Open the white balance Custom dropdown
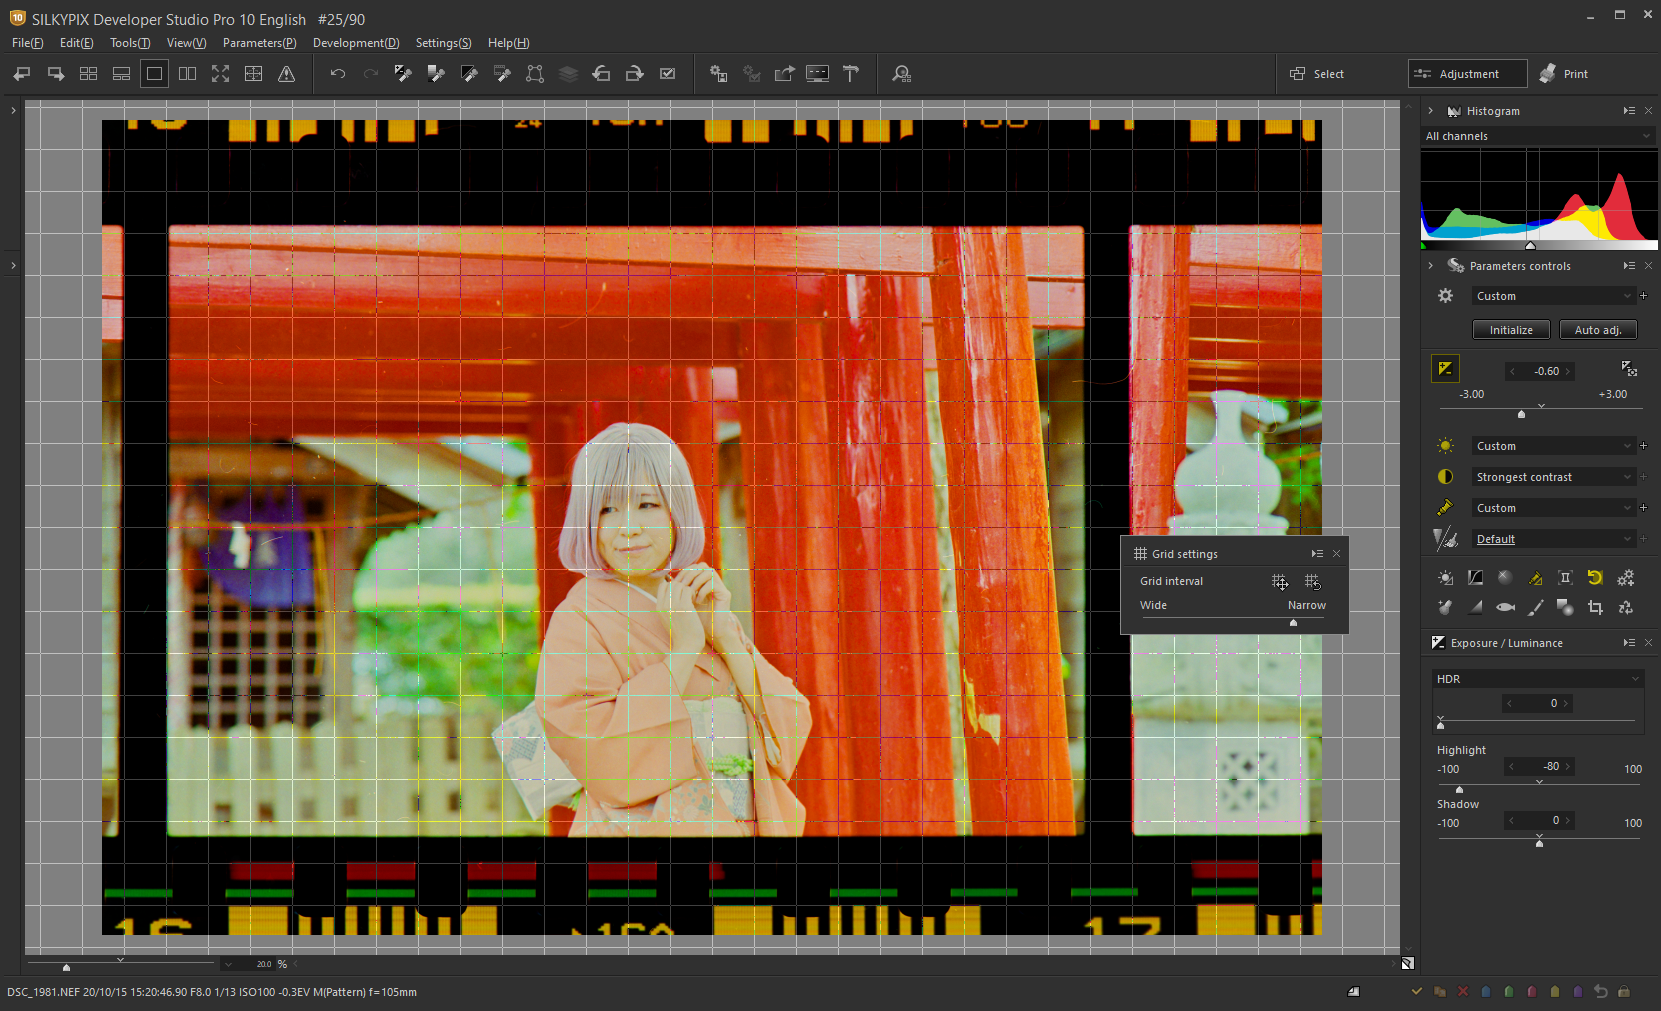1661x1011 pixels. [x=1553, y=446]
